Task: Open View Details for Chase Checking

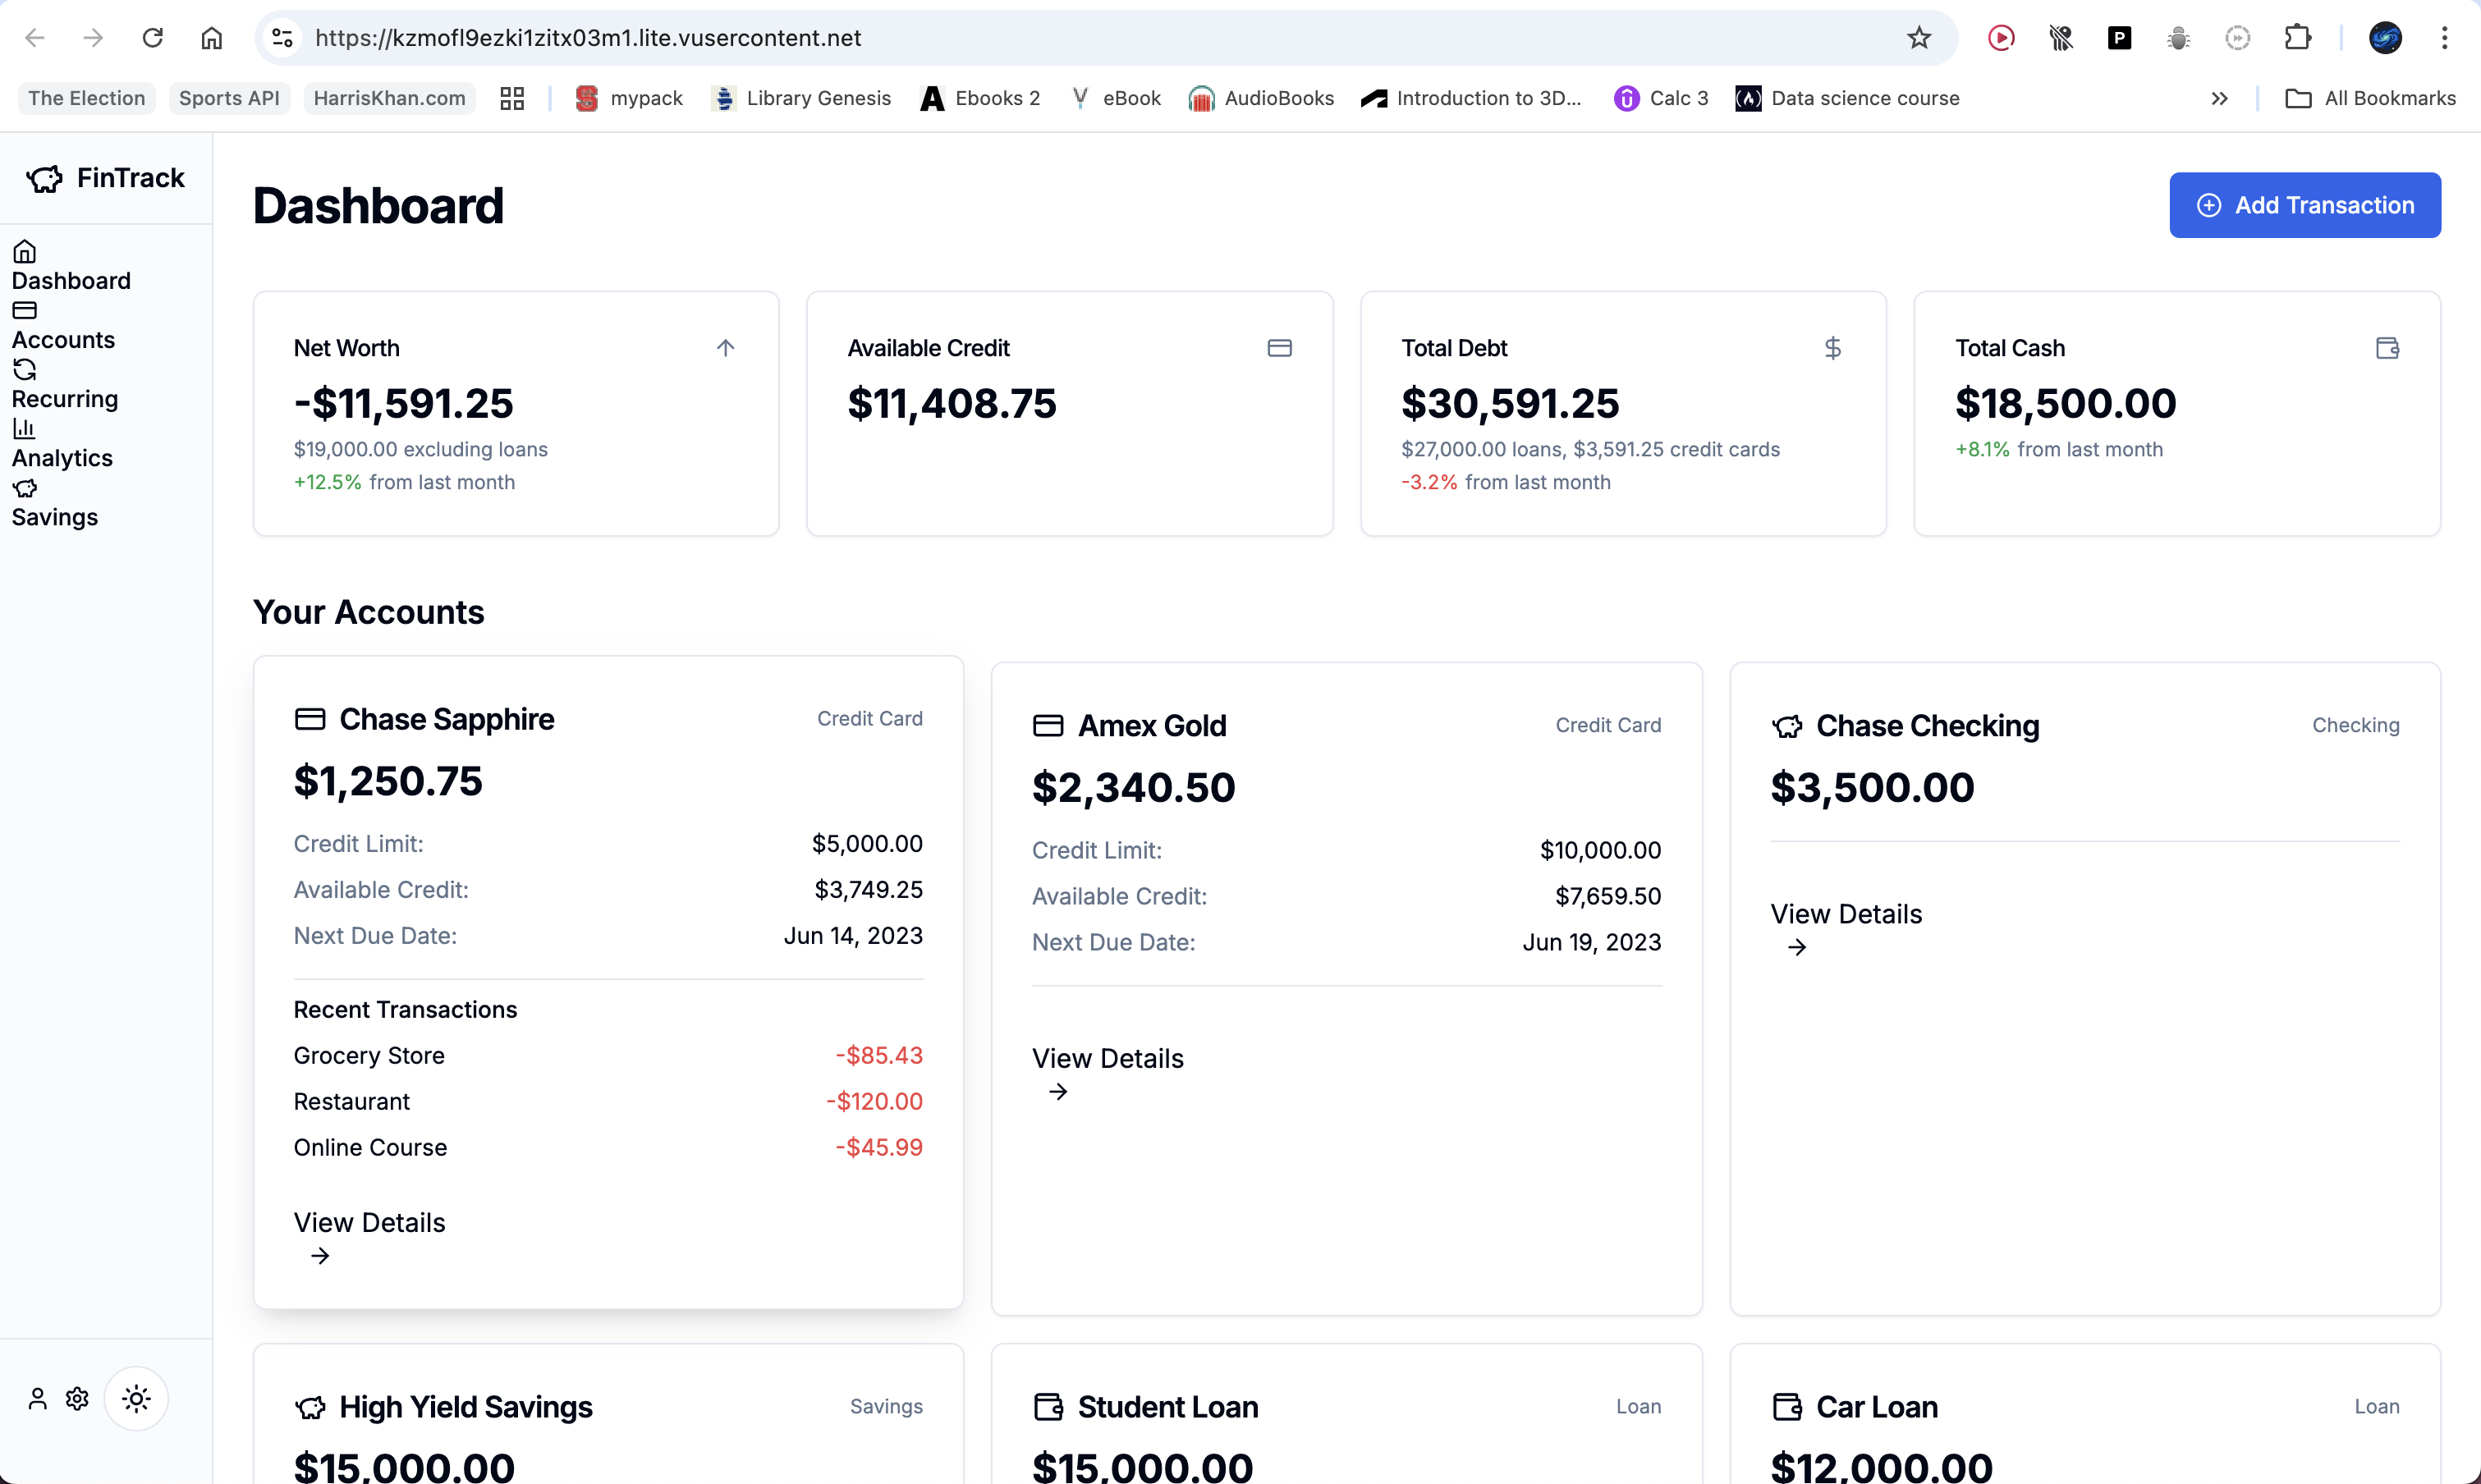Action: 1846,929
